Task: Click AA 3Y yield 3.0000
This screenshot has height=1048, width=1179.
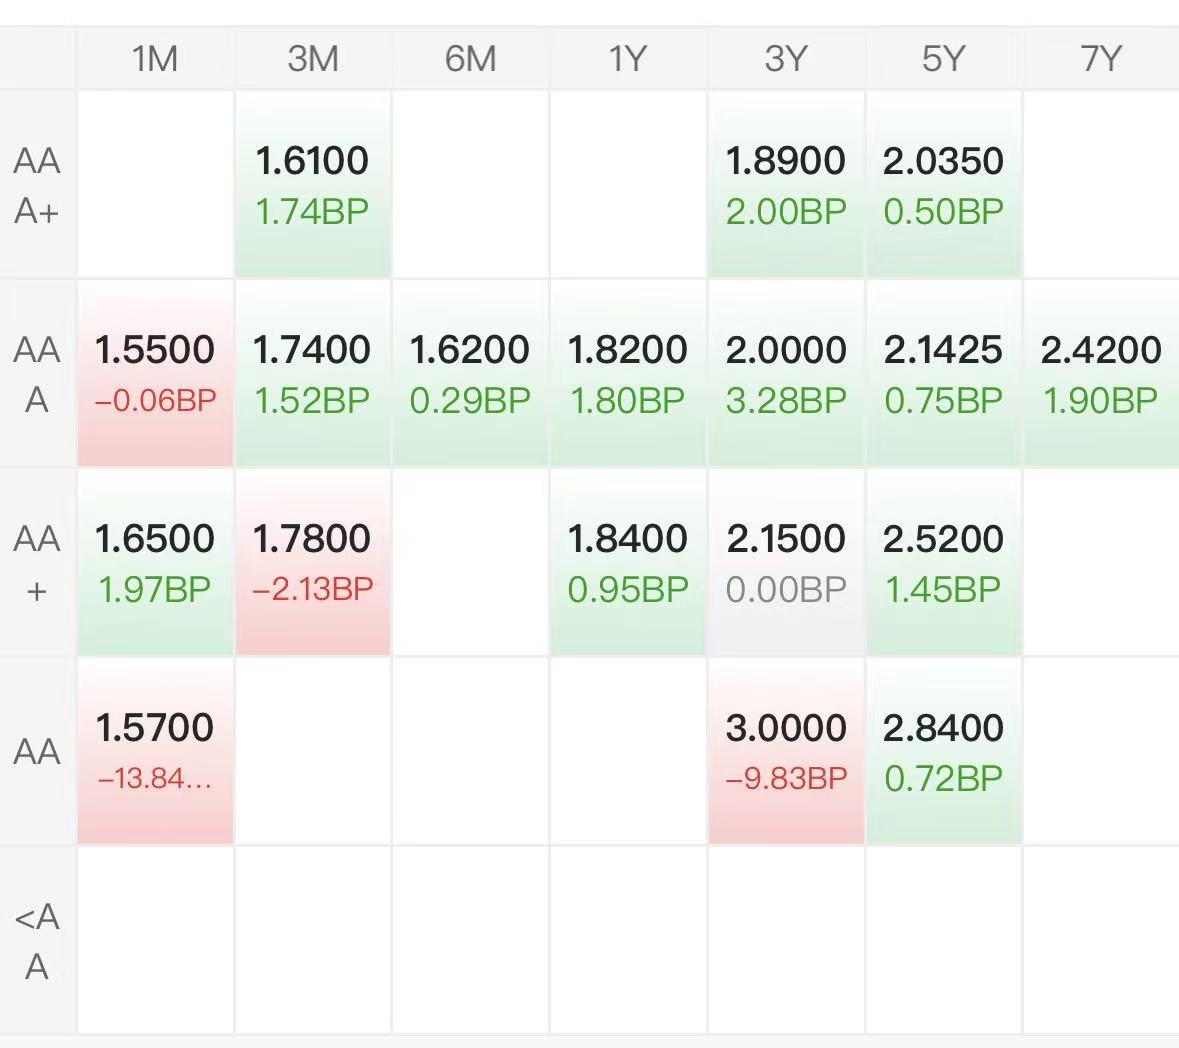Action: pos(786,728)
